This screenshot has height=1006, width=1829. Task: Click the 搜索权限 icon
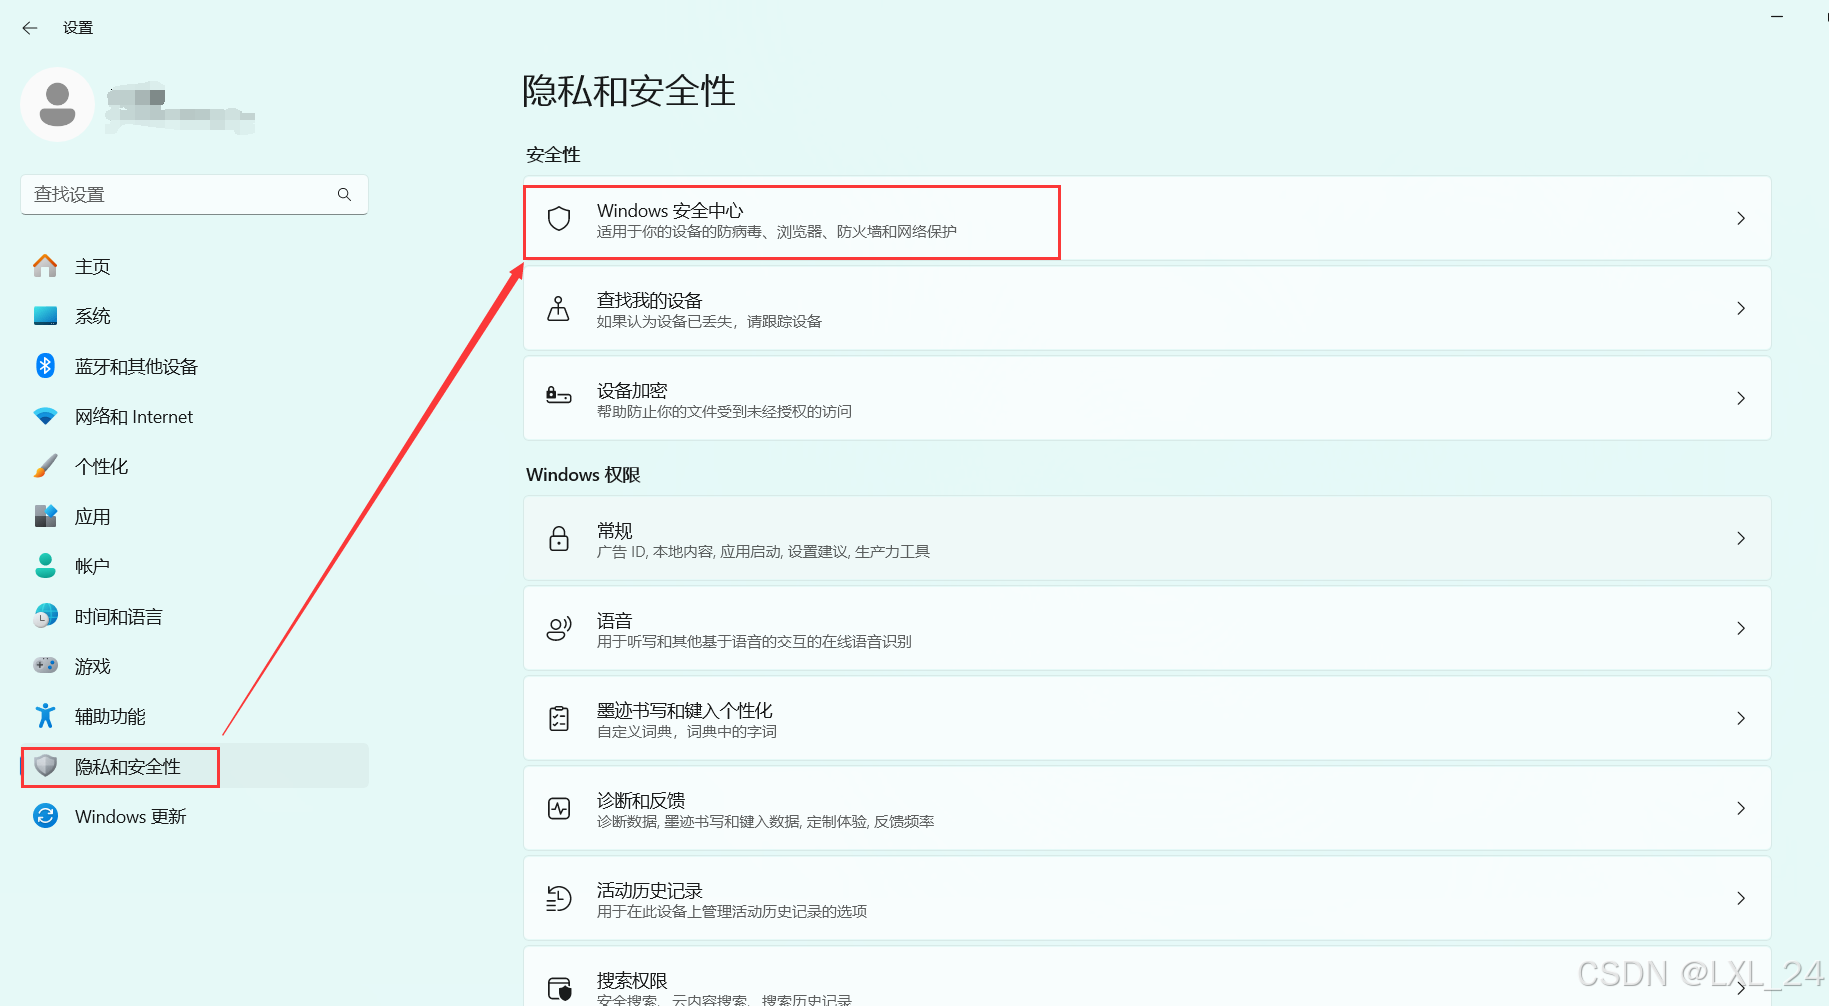[x=560, y=989]
